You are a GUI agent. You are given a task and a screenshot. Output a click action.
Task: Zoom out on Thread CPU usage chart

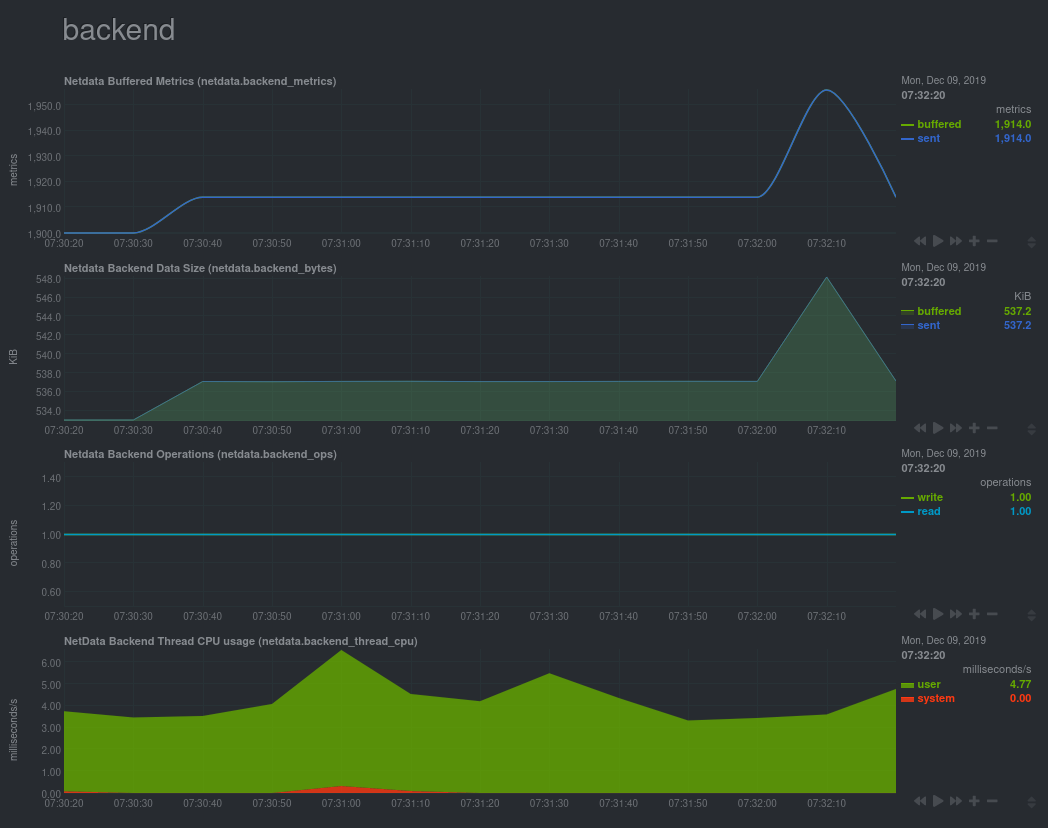(992, 801)
